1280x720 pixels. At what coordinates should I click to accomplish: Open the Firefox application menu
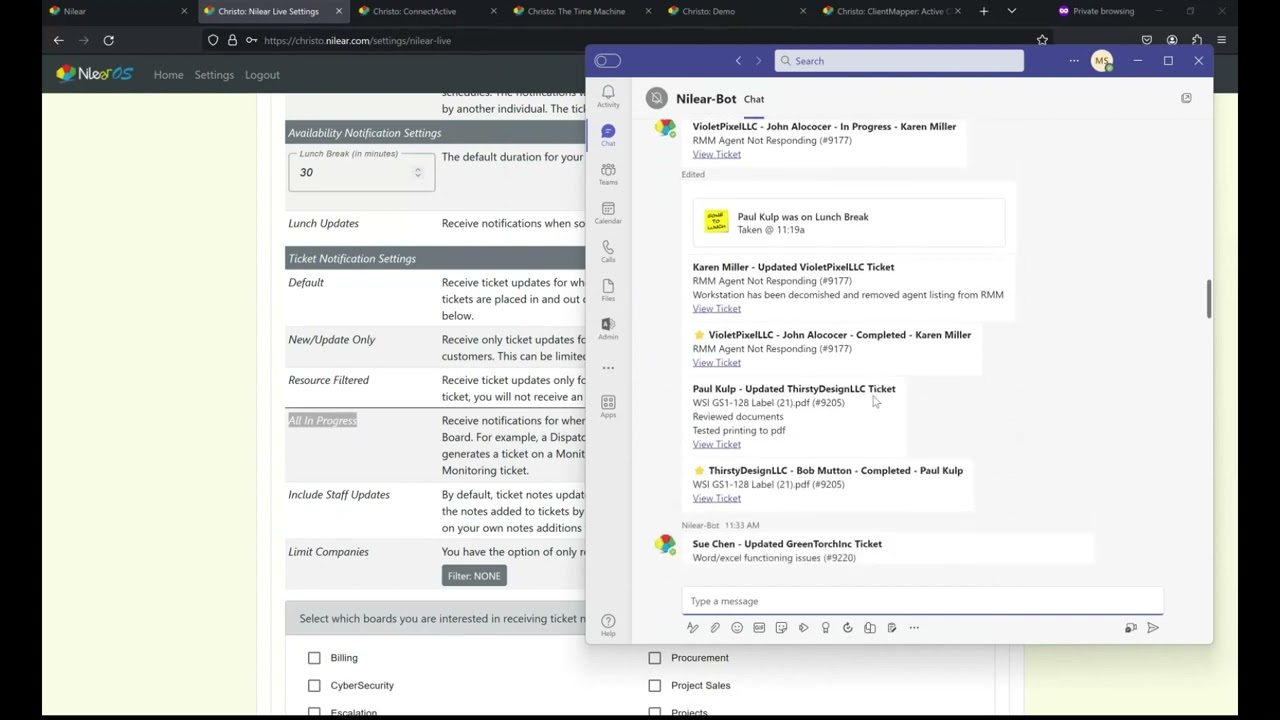pos(1221,40)
